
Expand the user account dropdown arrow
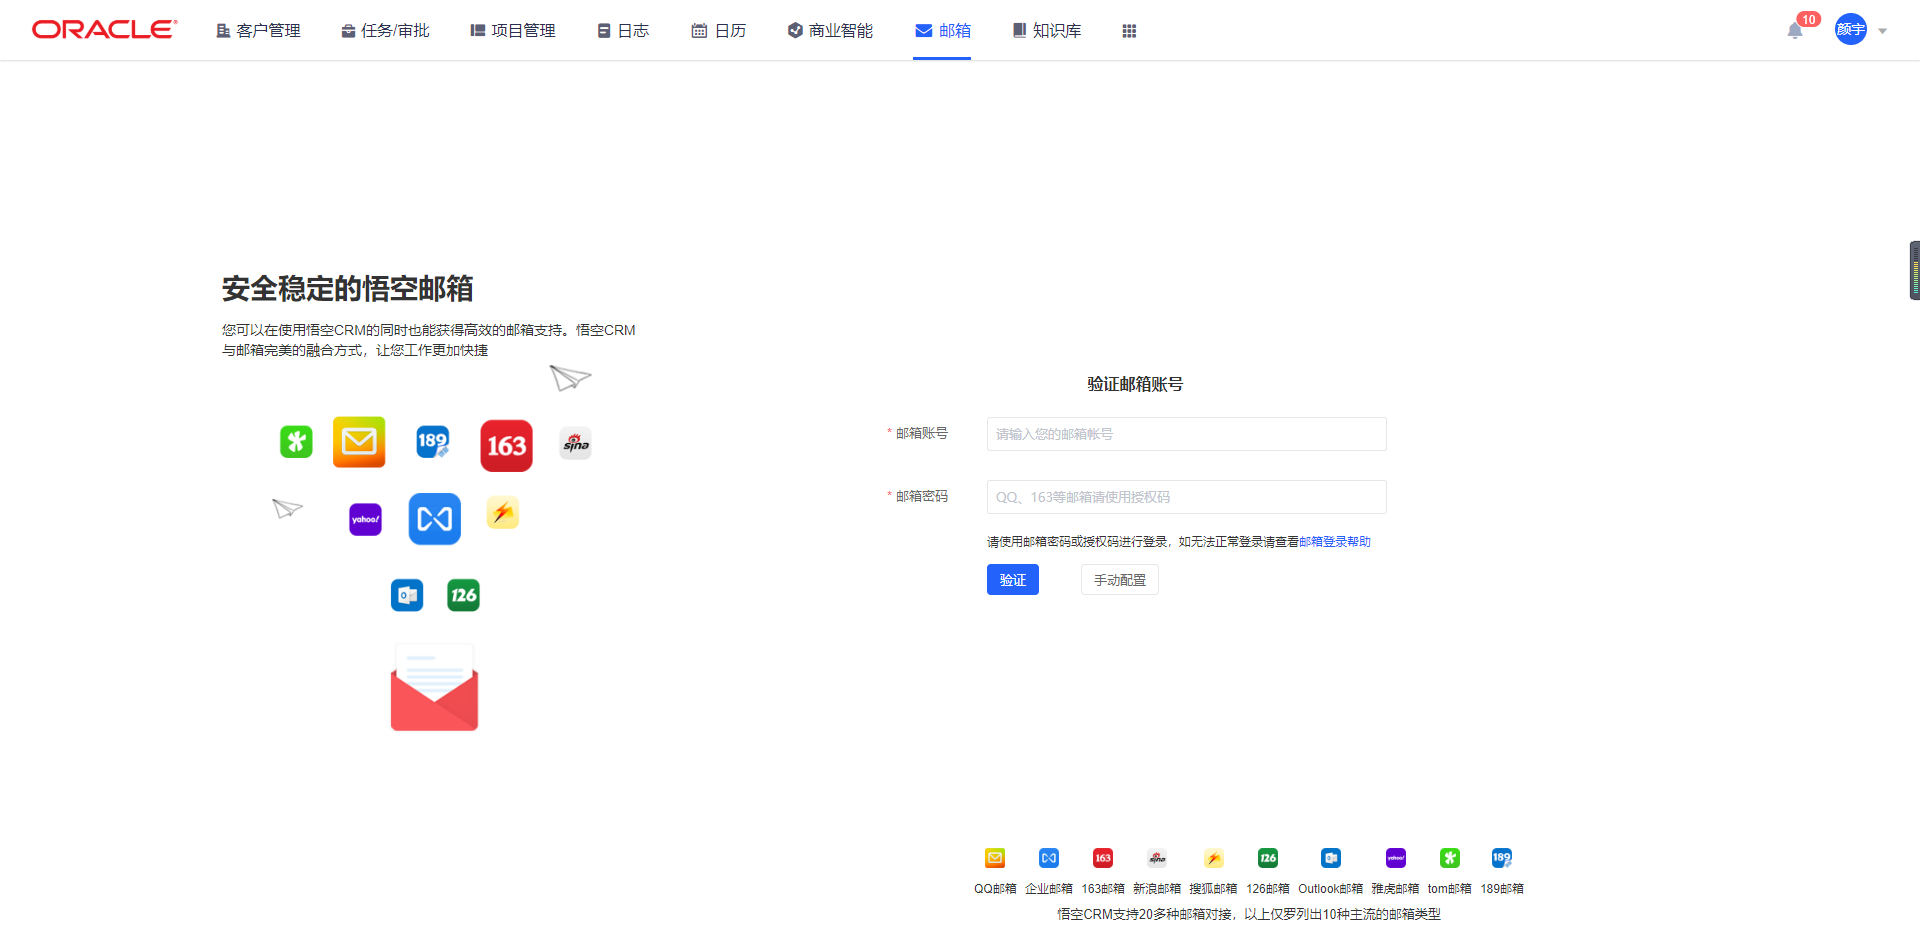(x=1883, y=31)
